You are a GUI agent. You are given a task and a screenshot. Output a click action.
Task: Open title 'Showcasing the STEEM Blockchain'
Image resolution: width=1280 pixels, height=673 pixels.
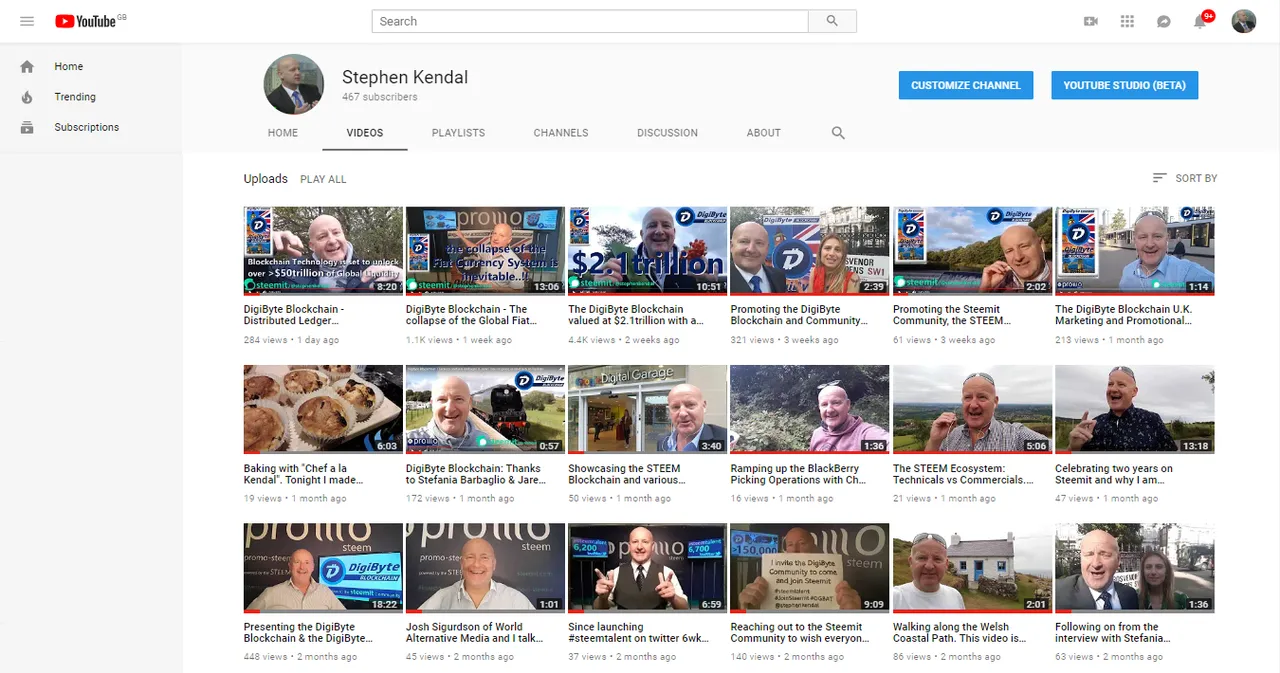click(626, 474)
